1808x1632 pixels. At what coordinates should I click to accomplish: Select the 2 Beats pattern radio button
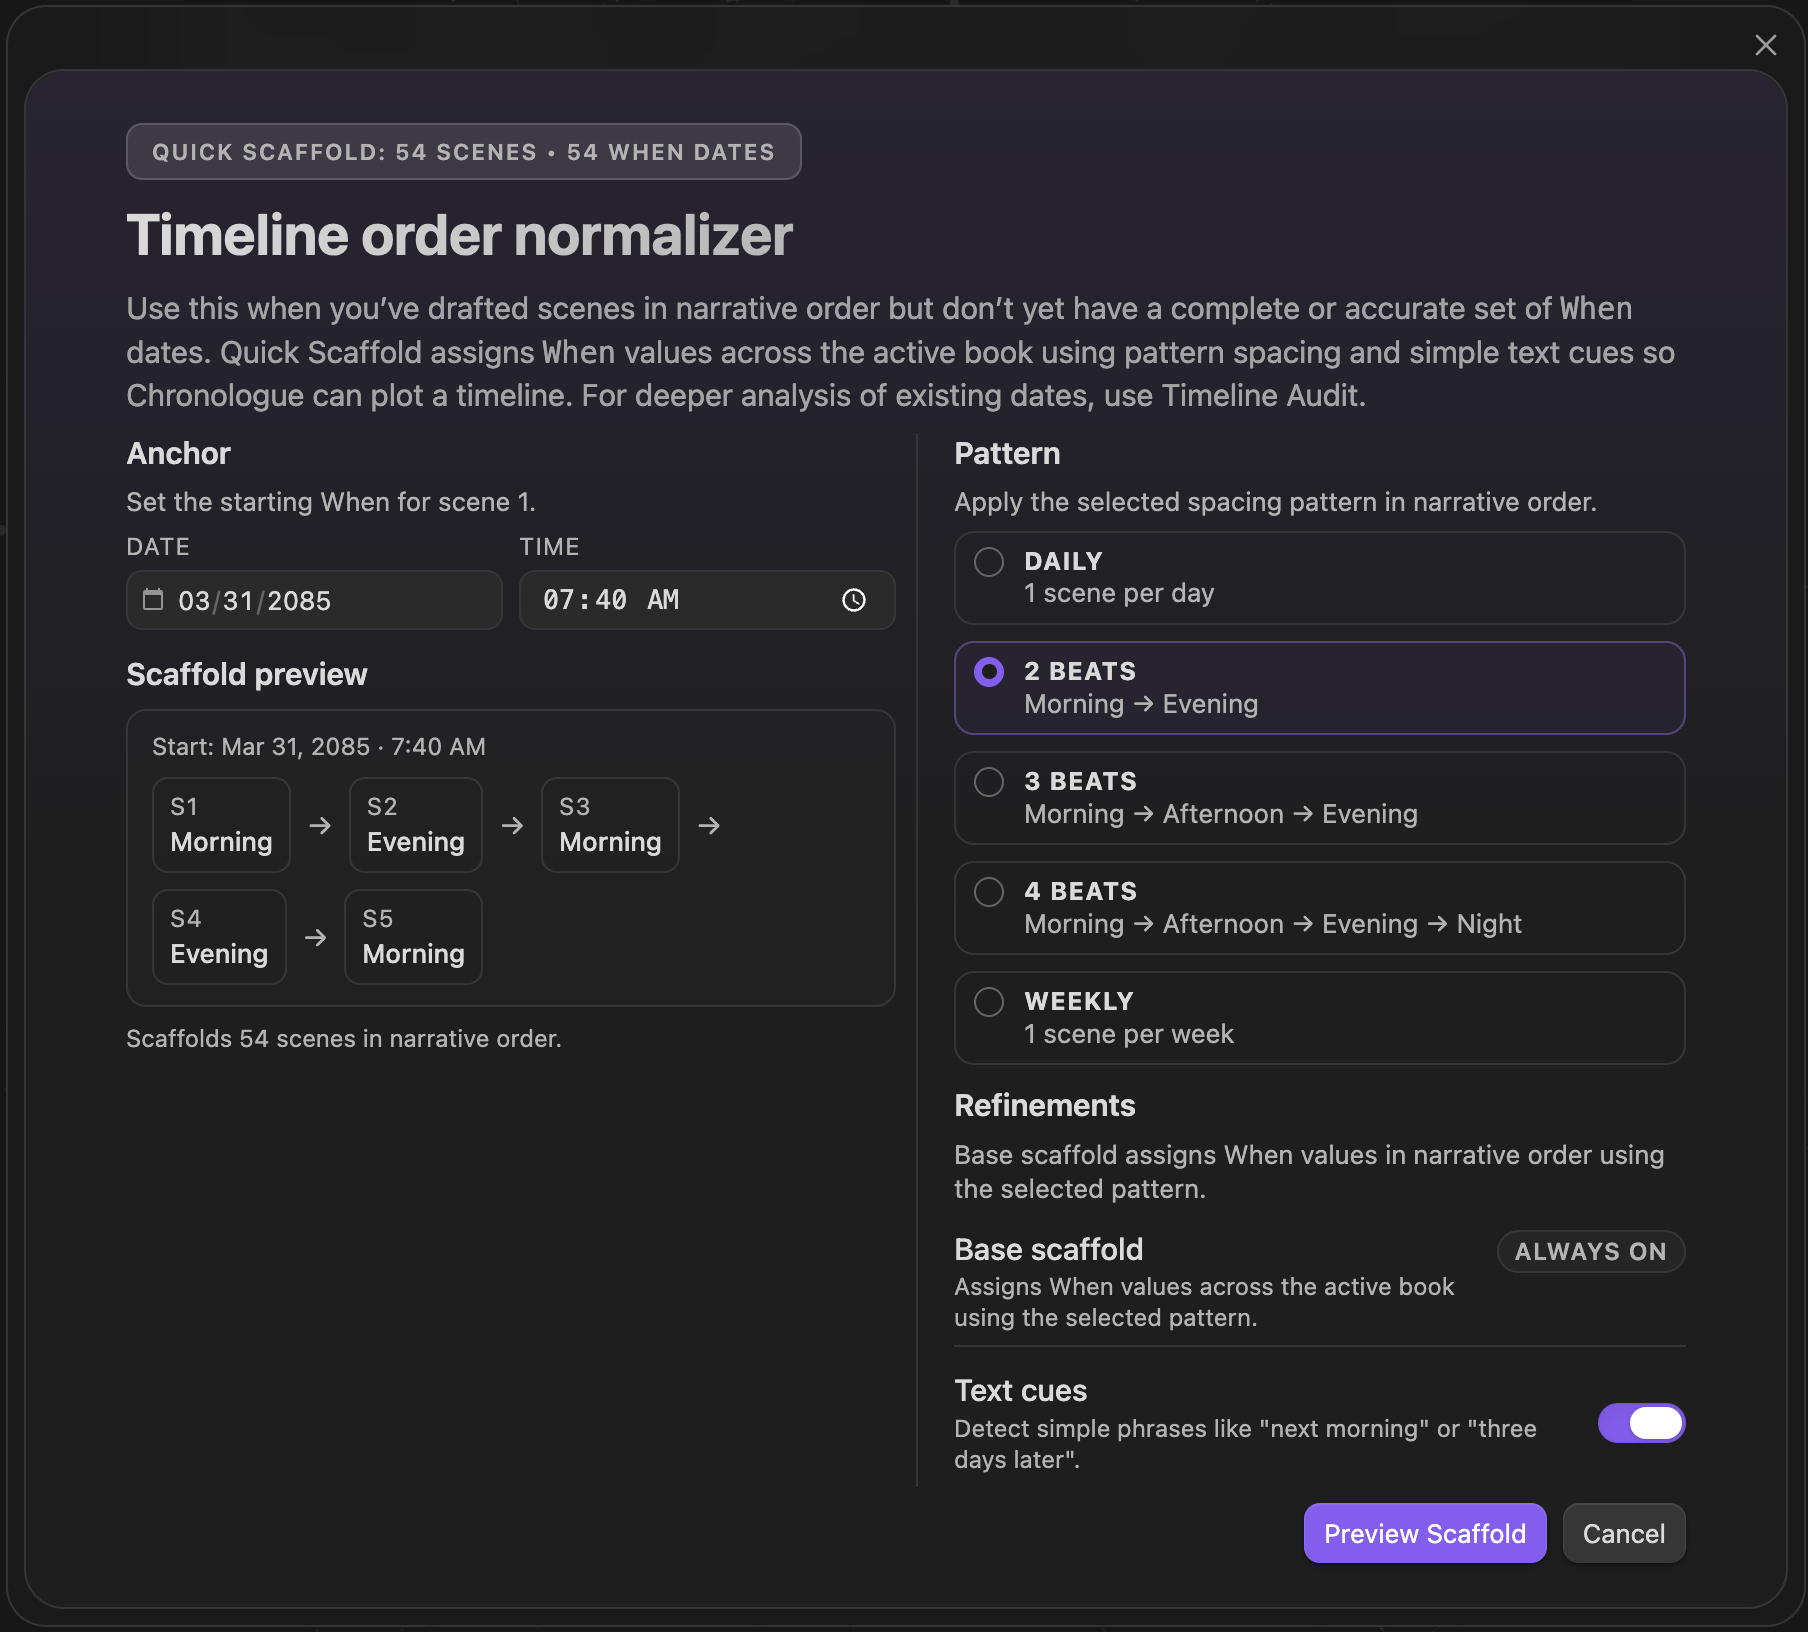[989, 672]
